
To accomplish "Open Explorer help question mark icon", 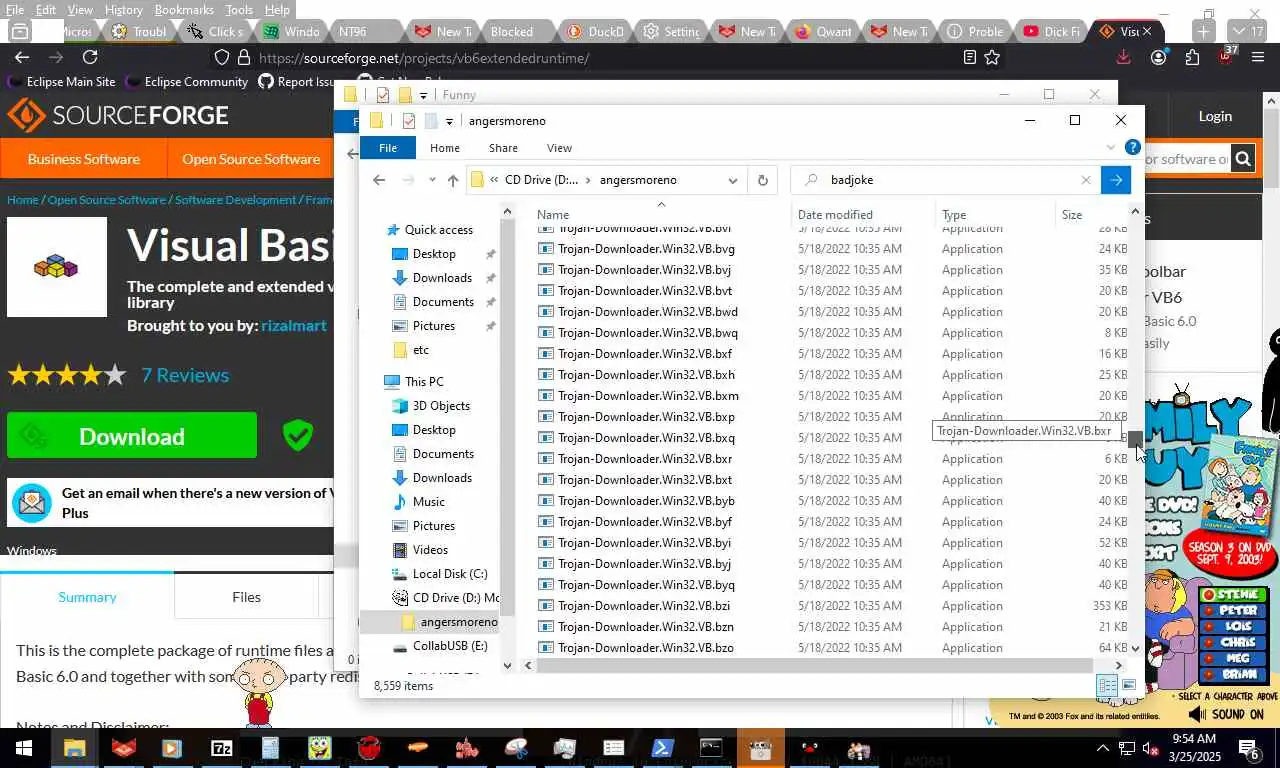I will click(x=1132, y=147).
